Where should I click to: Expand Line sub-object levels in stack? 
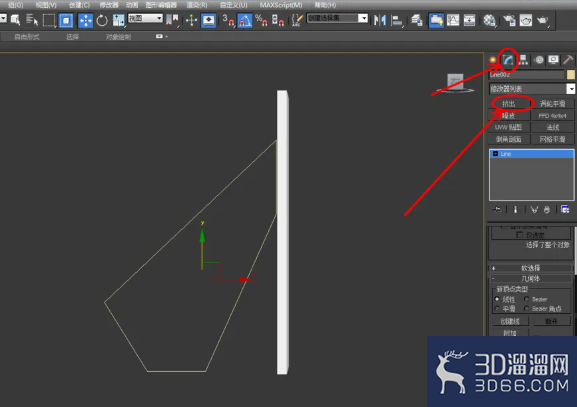[x=495, y=154]
